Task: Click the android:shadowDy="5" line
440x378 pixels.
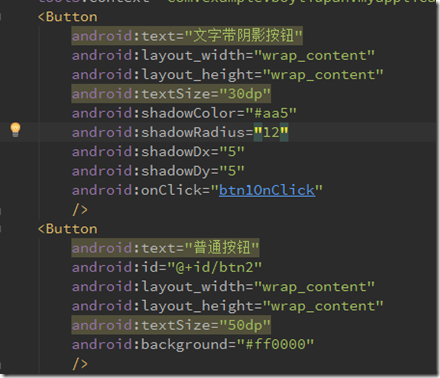Action: [x=158, y=171]
